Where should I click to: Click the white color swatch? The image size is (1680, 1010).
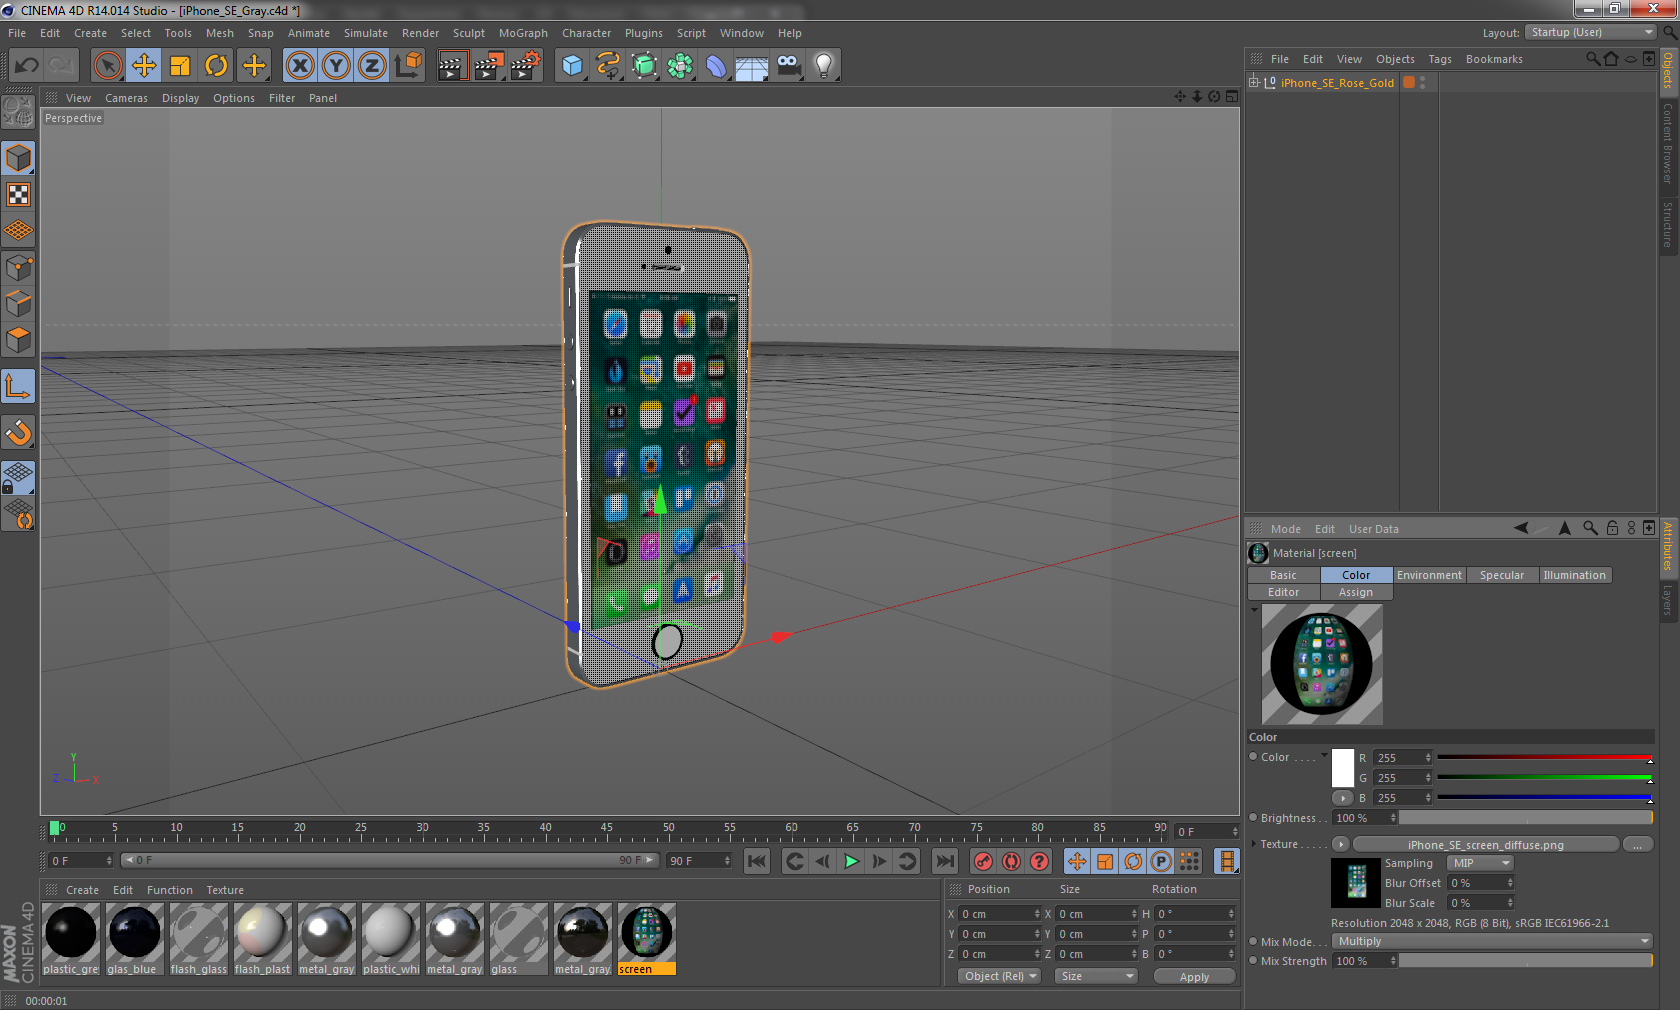point(1343,768)
